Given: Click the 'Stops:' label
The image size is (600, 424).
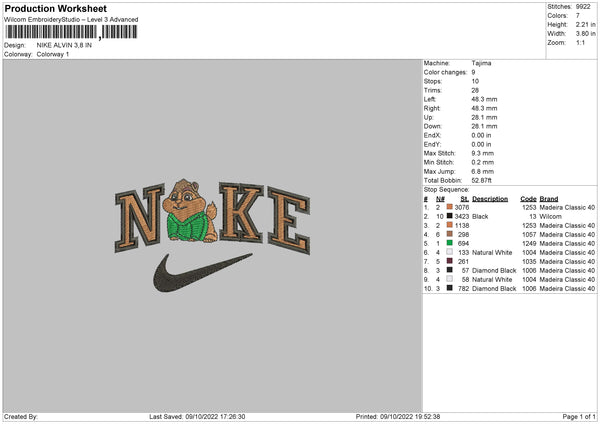Looking at the screenshot, I should [433, 81].
